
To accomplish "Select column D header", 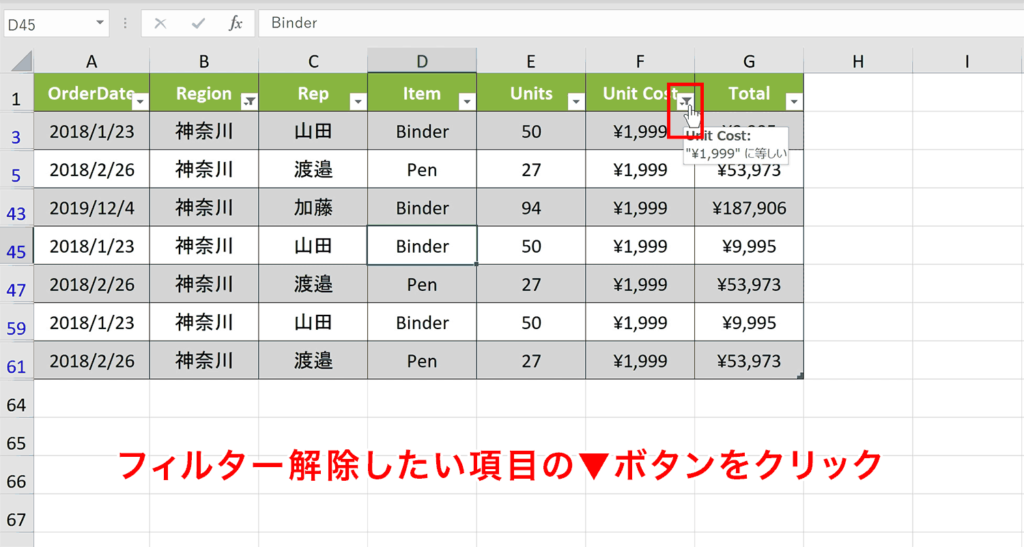I will tap(422, 61).
